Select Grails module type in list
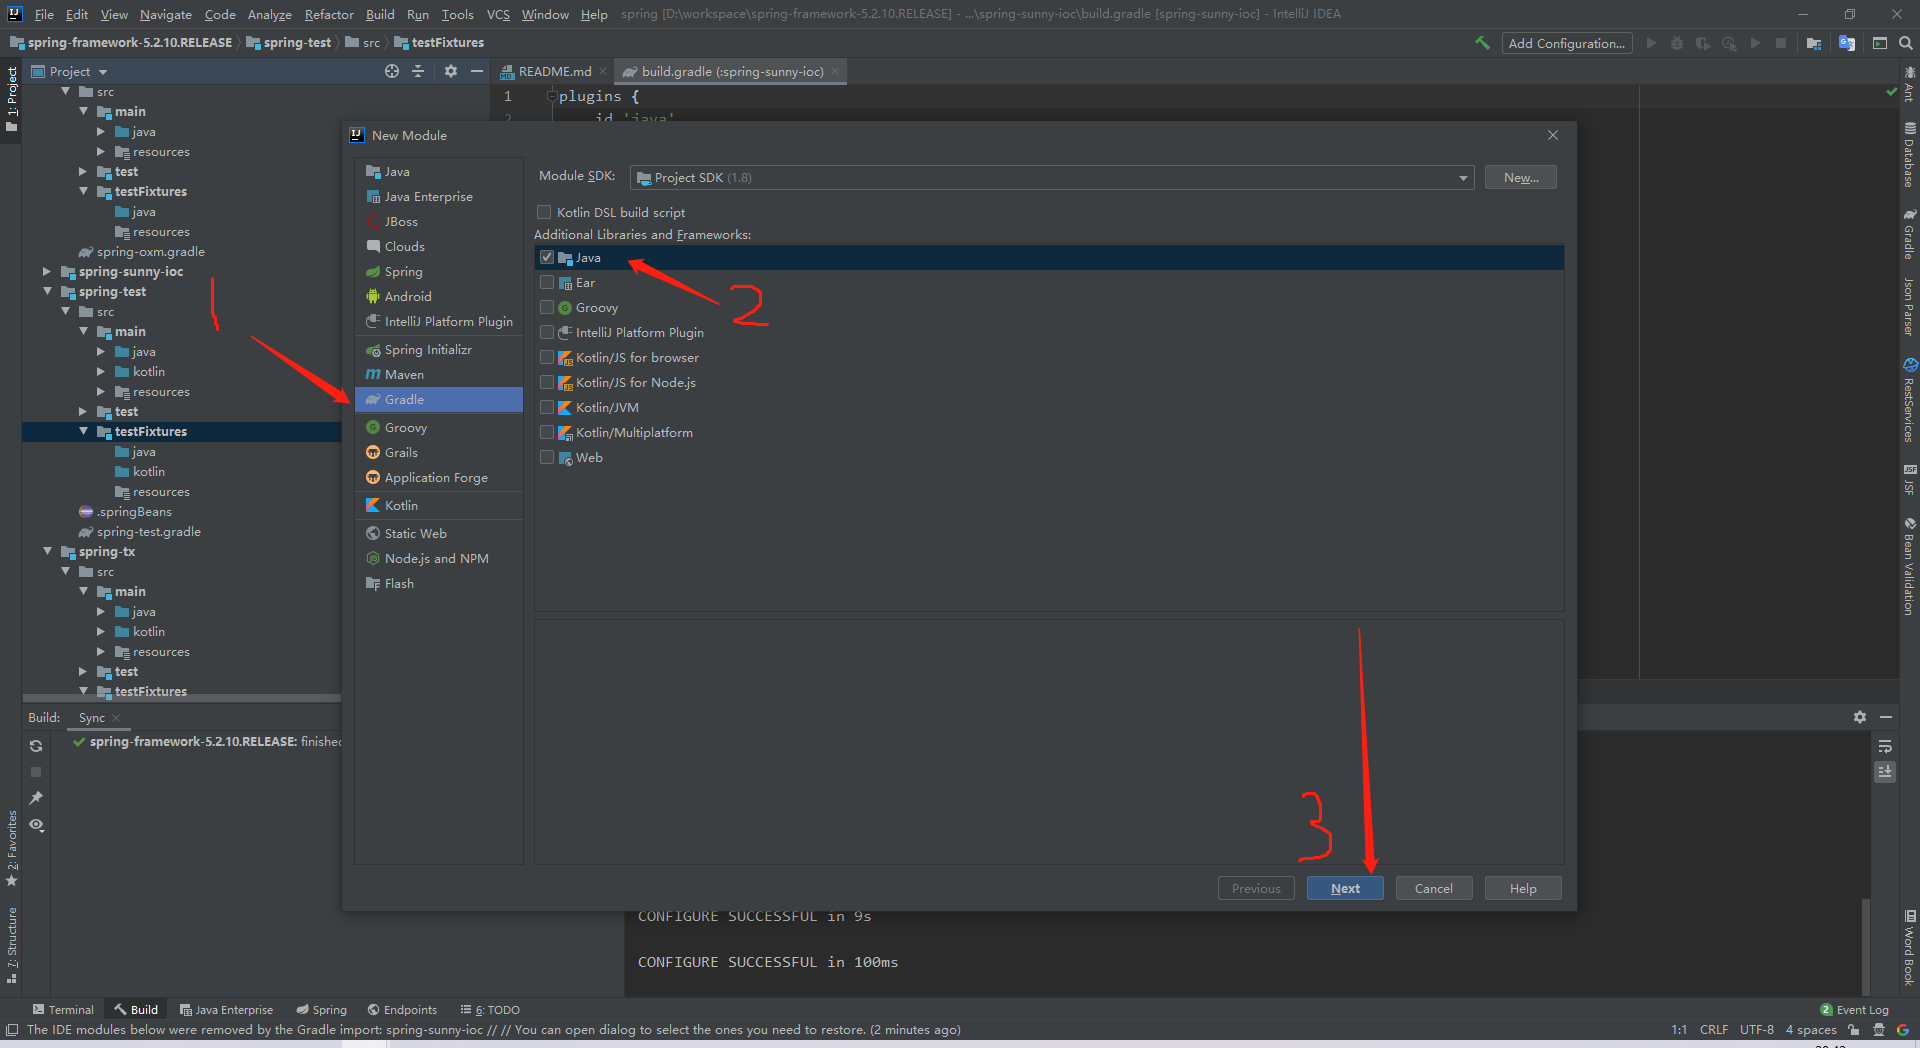1920x1048 pixels. pyautogui.click(x=438, y=452)
